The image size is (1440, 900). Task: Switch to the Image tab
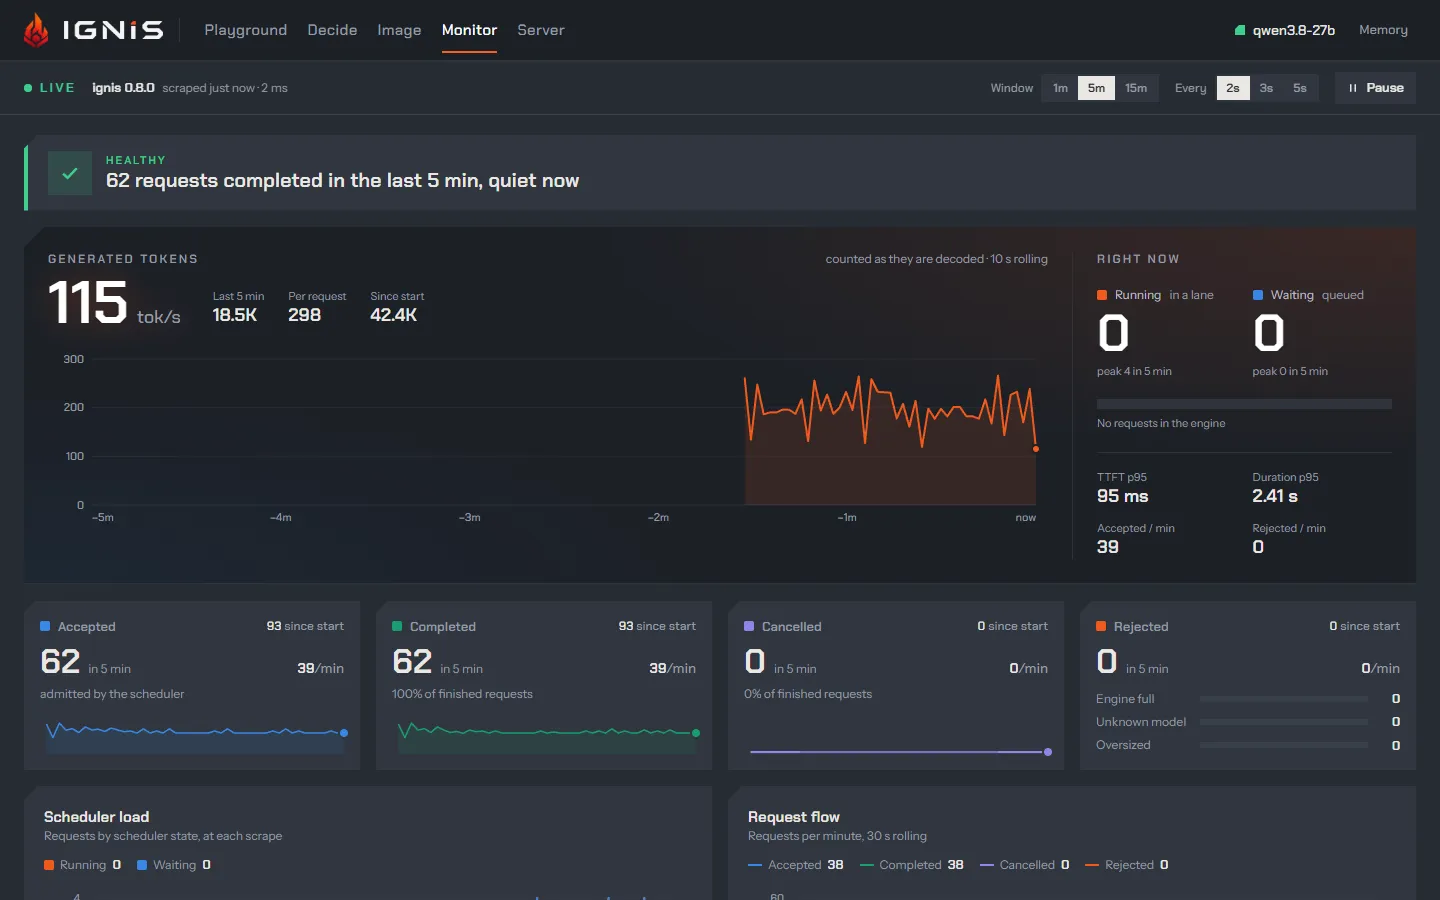pyautogui.click(x=399, y=30)
